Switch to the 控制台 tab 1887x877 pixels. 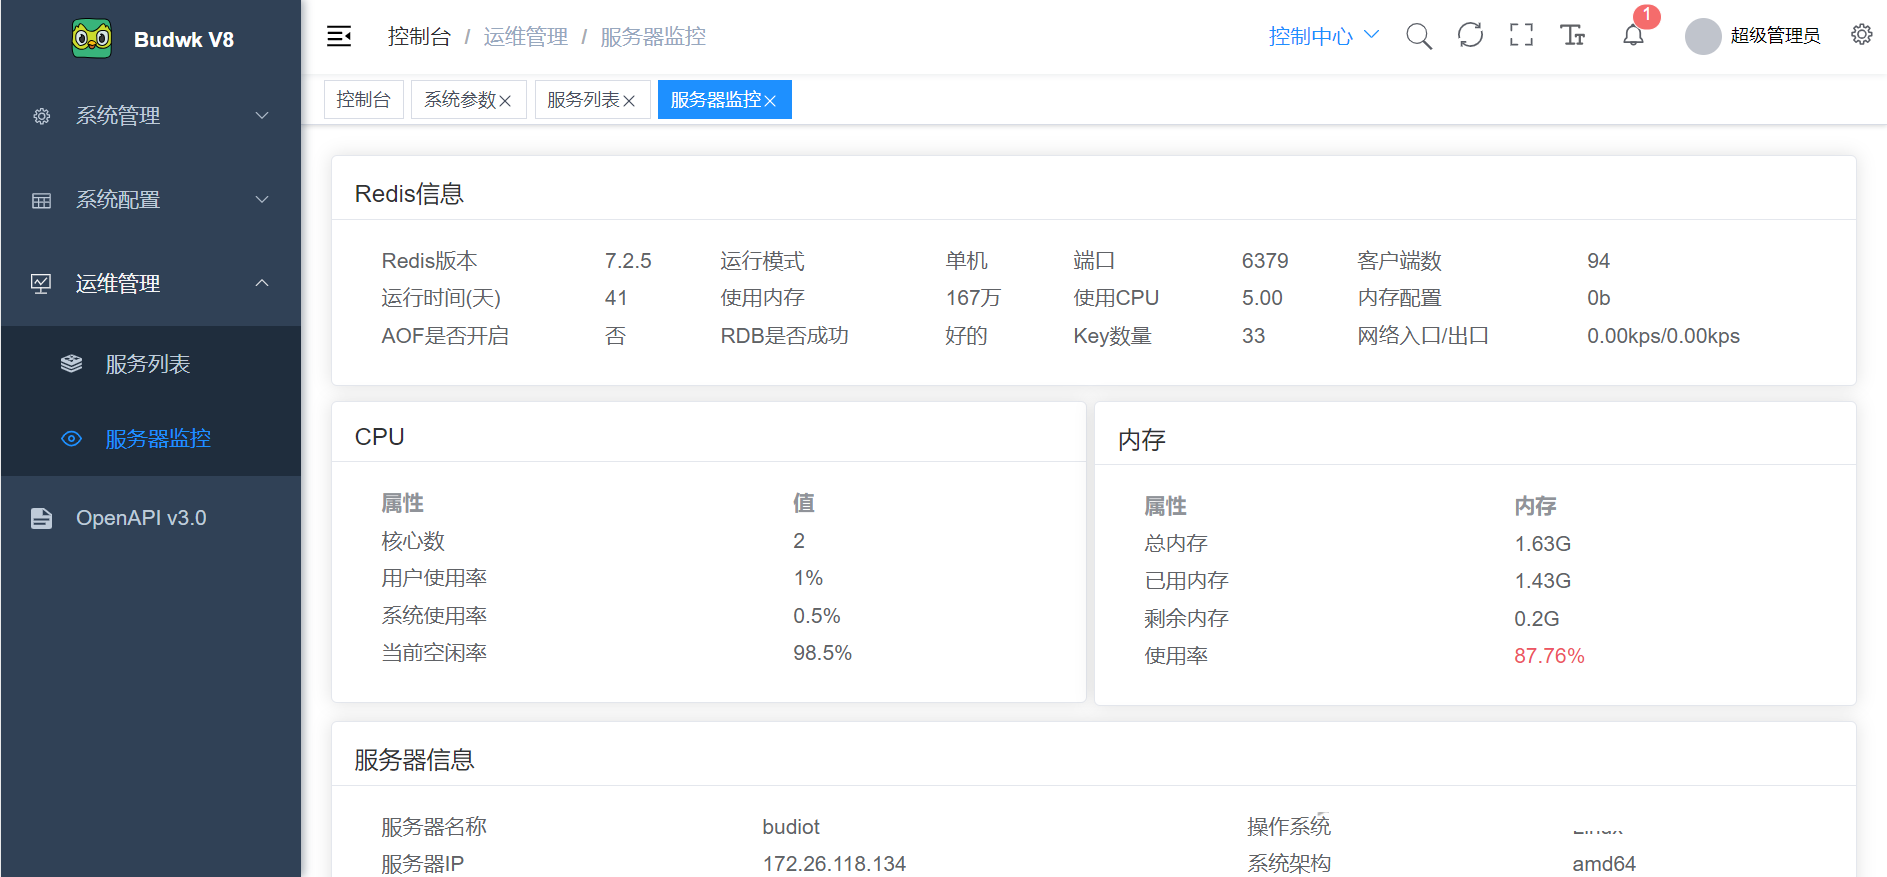pyautogui.click(x=363, y=100)
